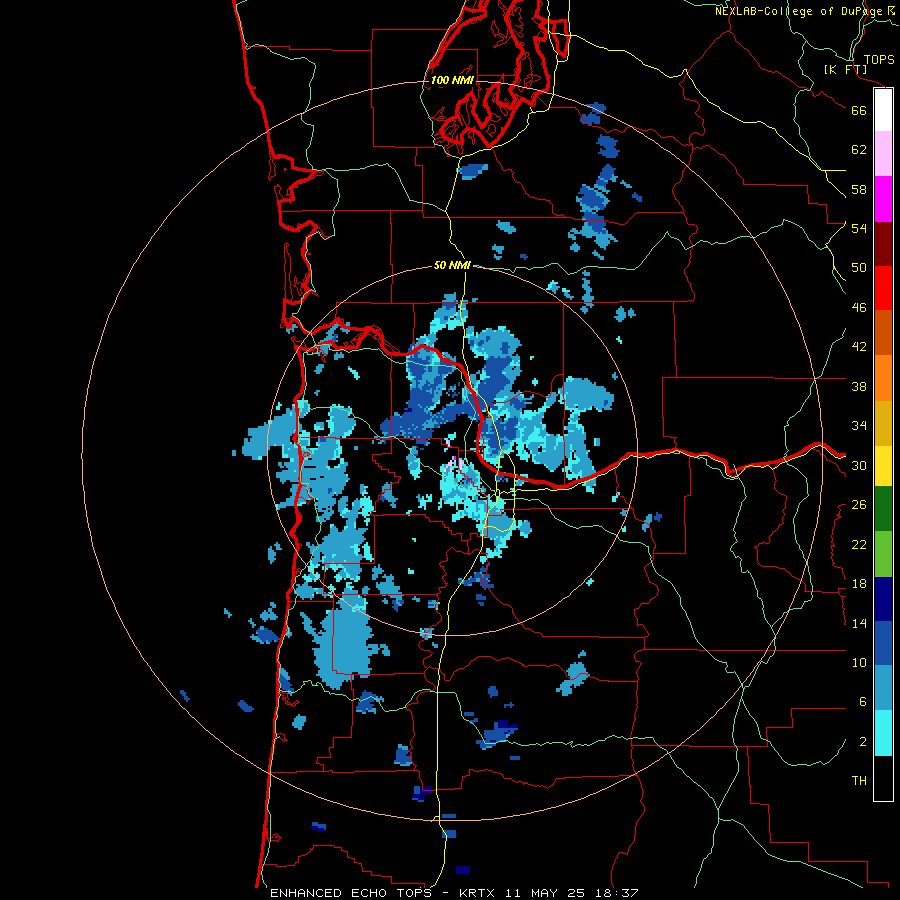
Task: Click the '38' legend value
Action: coord(859,387)
